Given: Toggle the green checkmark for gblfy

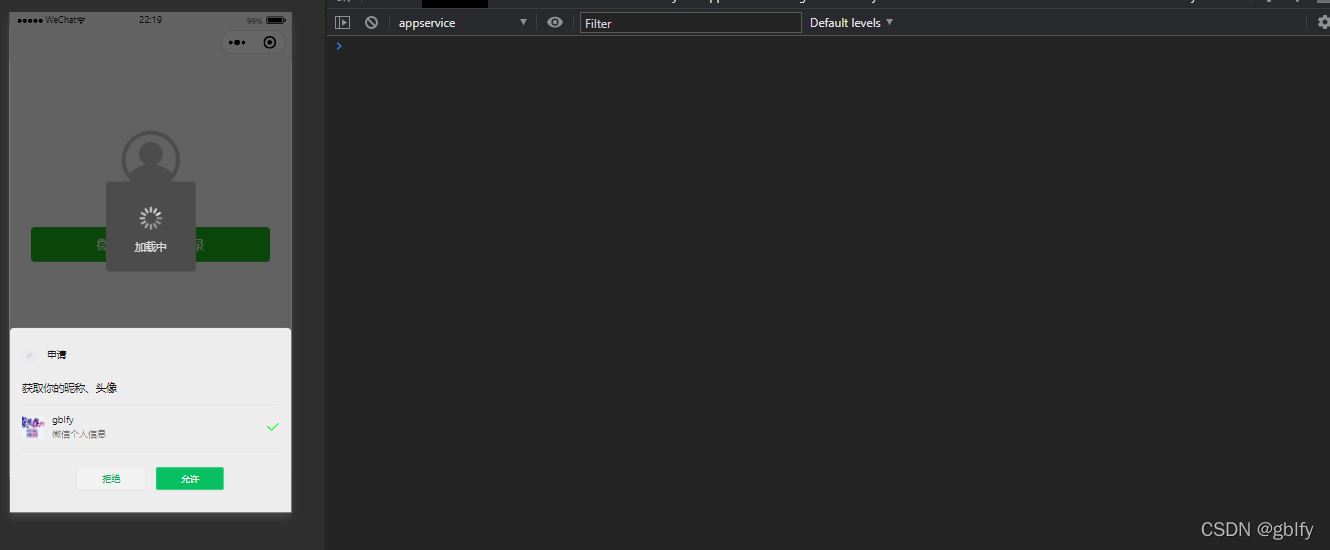Looking at the screenshot, I should 272,427.
